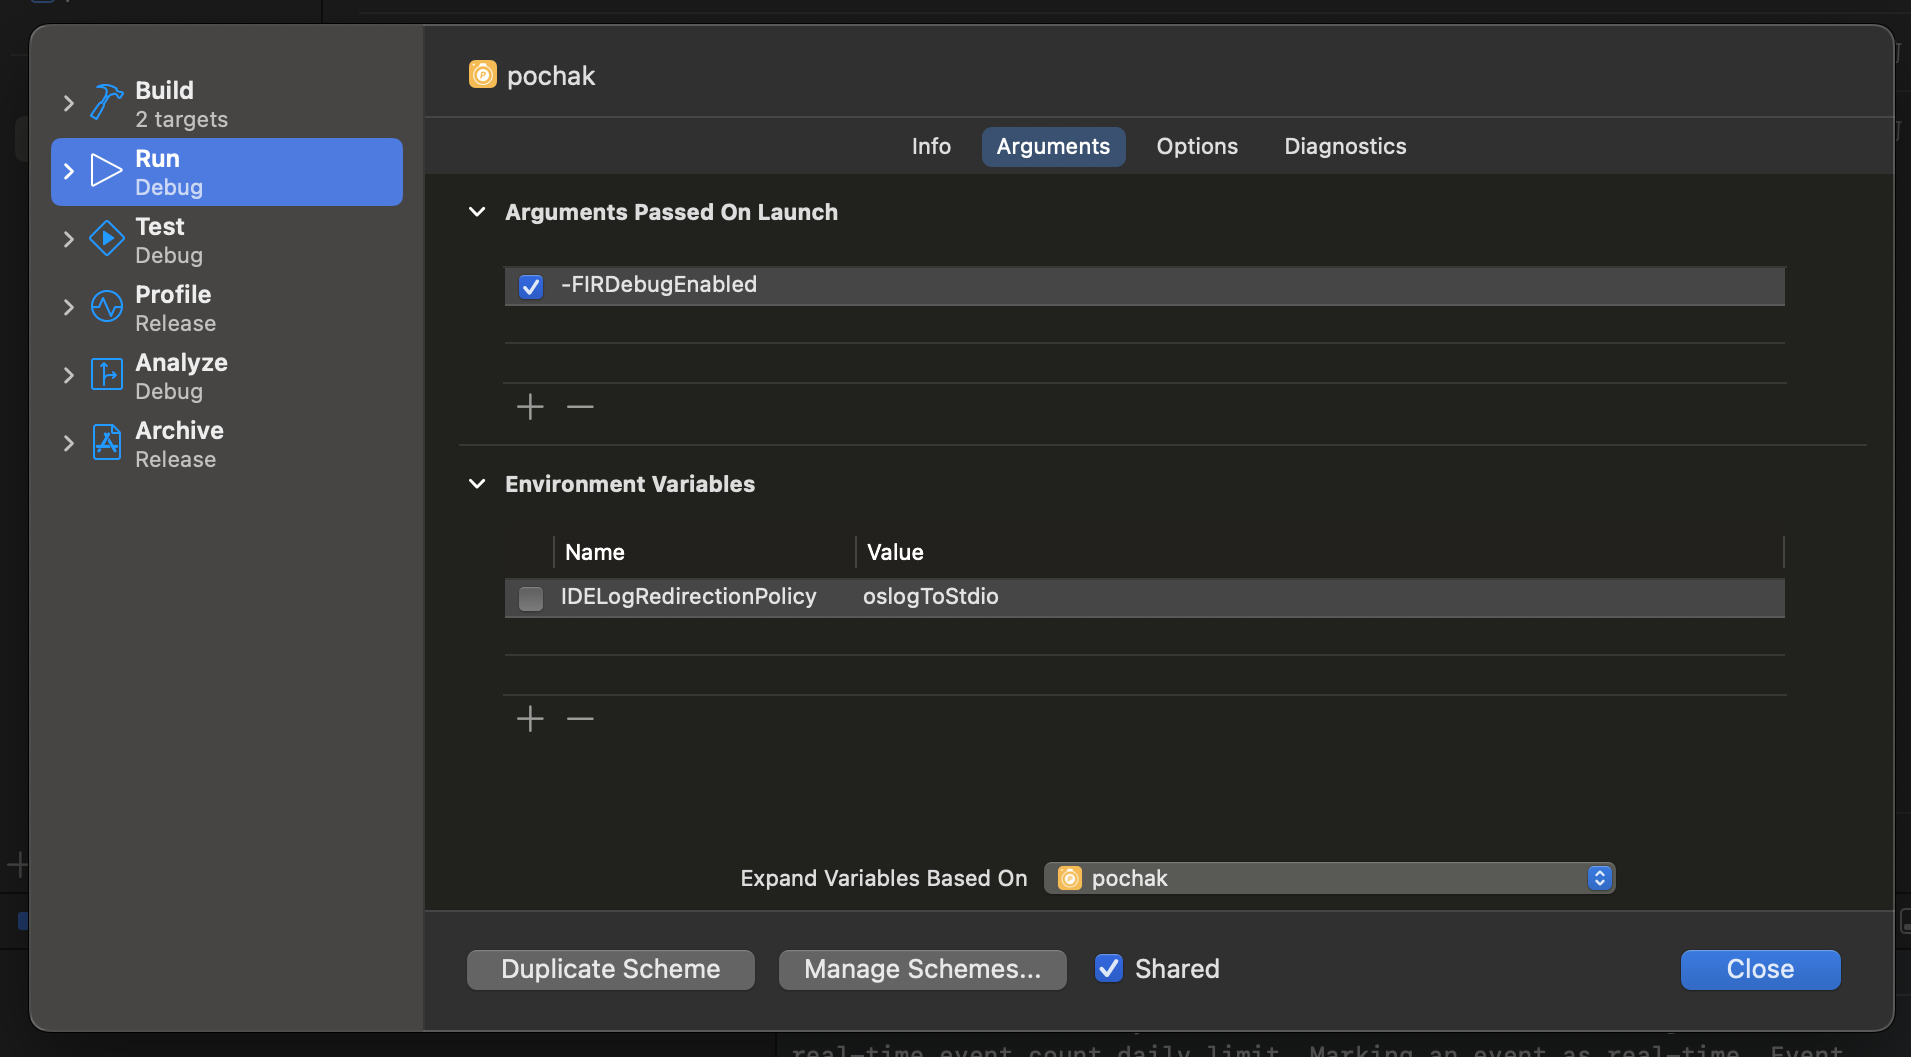
Task: Collapse the Arguments Passed On Launch section
Action: (477, 212)
